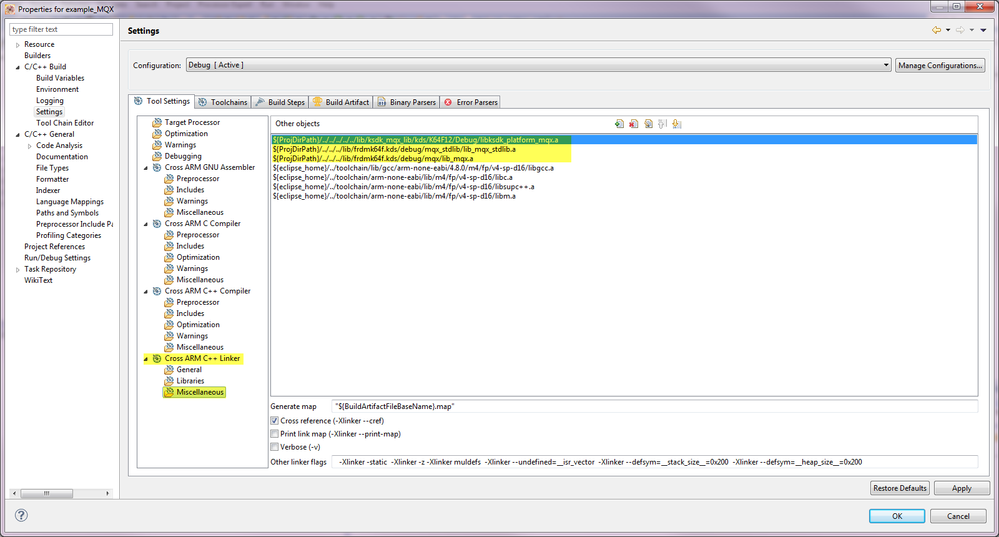Add a new entry to Other objects
The height and width of the screenshot is (537, 999).
(619, 124)
